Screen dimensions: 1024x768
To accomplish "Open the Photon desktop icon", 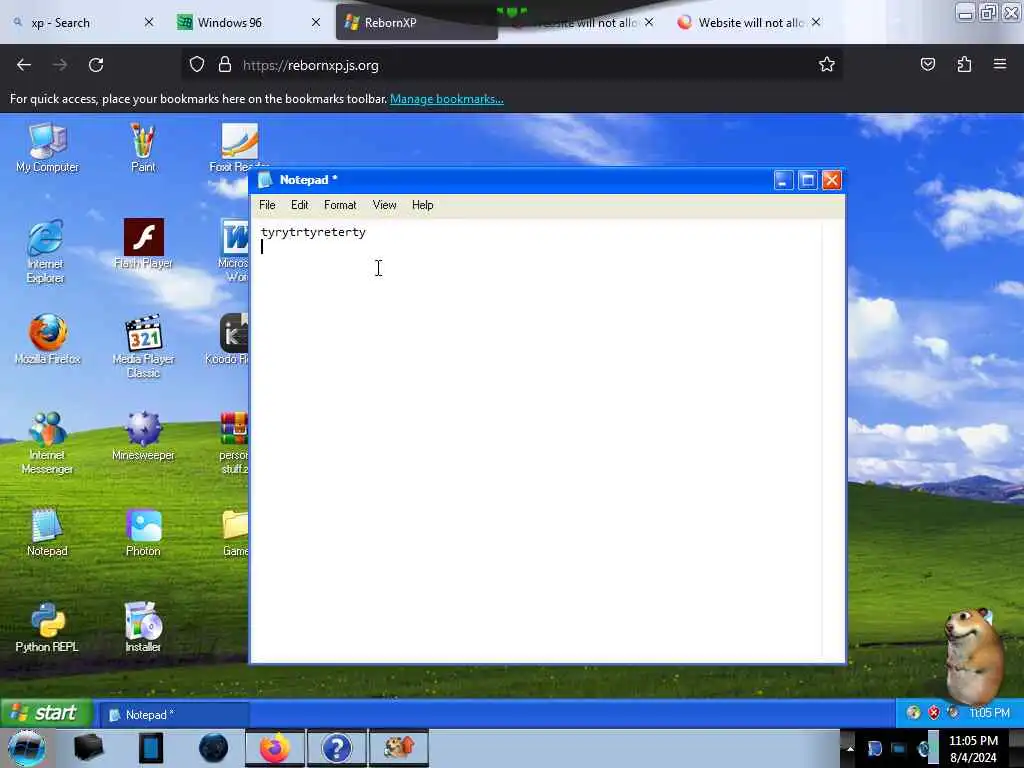I will 143,532.
